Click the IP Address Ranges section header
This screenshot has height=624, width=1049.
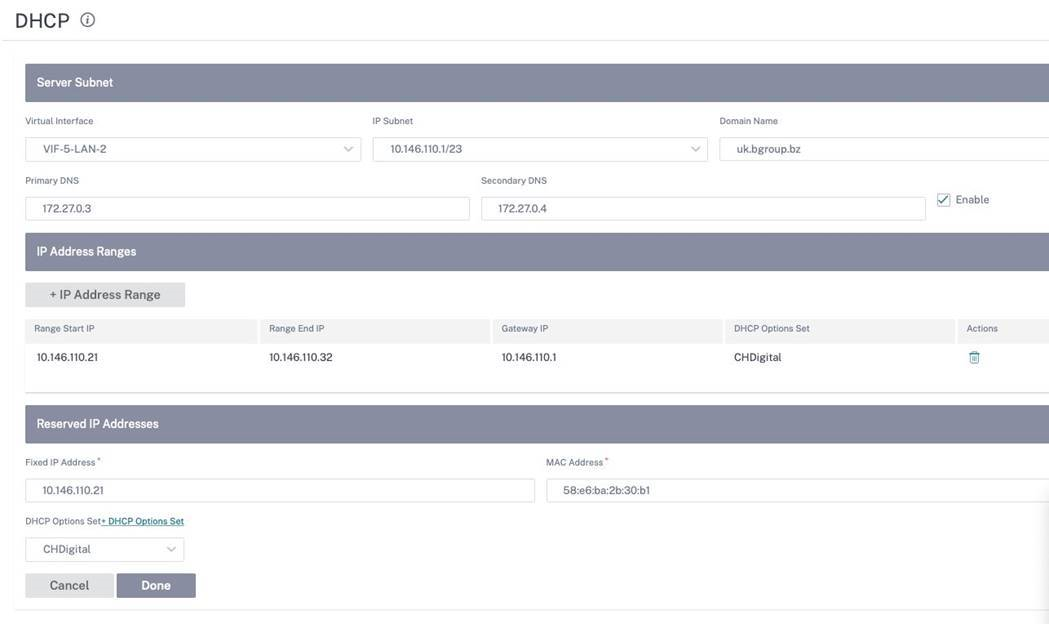[x=537, y=252]
